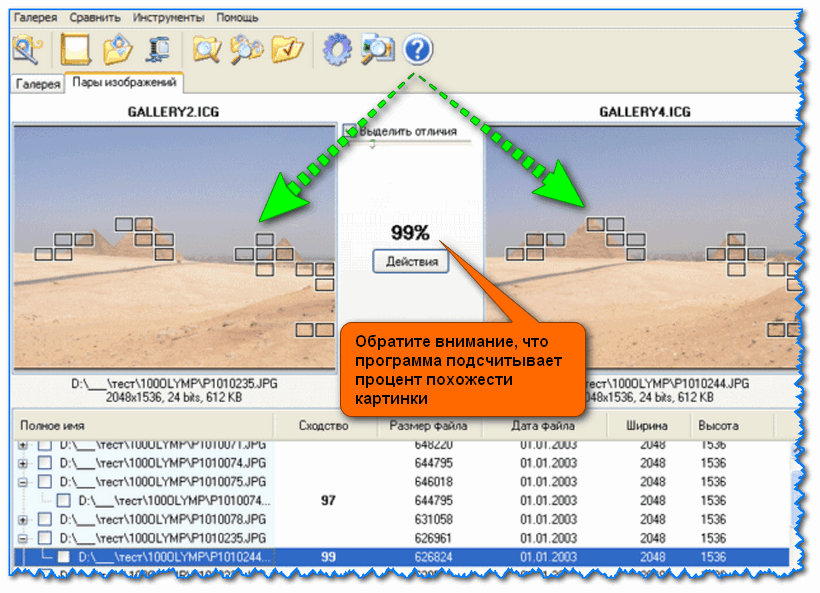The image size is (820, 593).
Task: Click the blank new gallery icon
Action: pos(75,49)
